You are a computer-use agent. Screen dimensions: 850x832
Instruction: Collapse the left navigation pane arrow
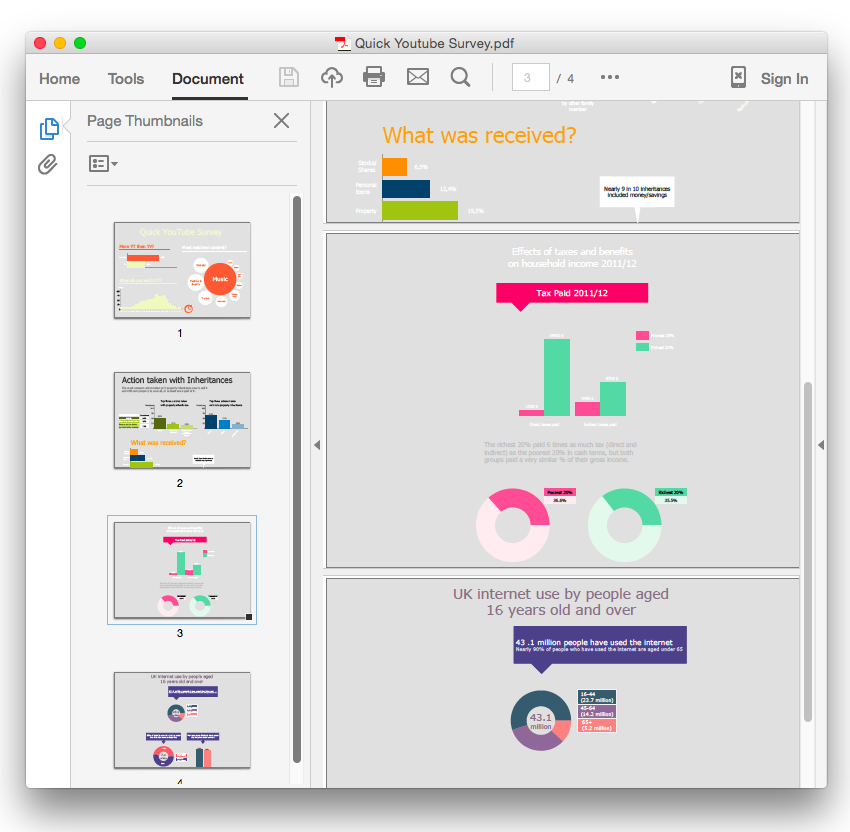coord(317,445)
